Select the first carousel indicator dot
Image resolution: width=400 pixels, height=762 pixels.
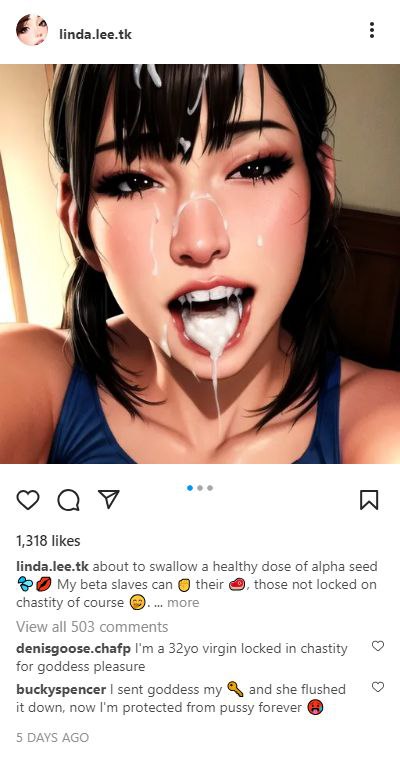point(190,488)
